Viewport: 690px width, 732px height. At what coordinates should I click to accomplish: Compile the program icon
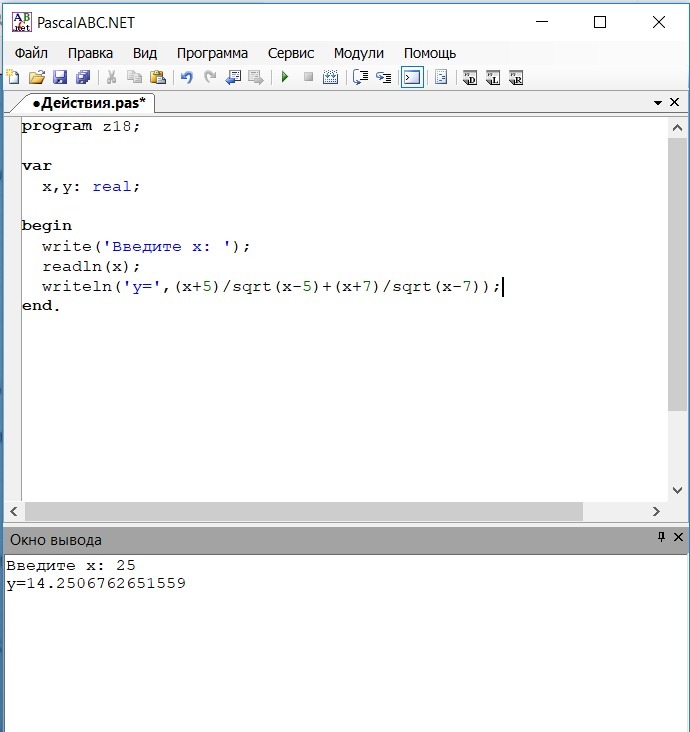(331, 77)
